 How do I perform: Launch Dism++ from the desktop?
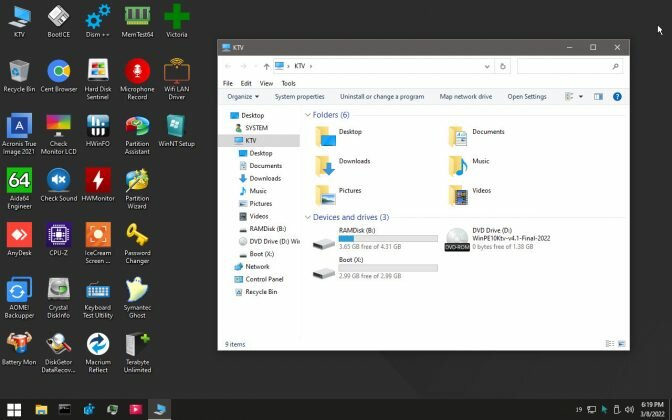coord(98,21)
